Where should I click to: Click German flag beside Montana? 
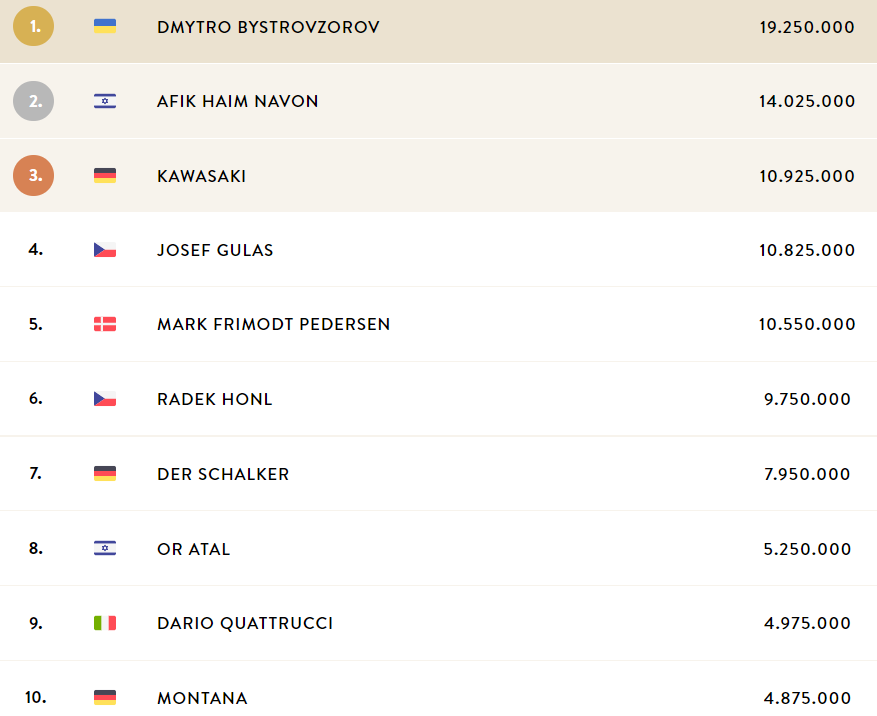(105, 698)
